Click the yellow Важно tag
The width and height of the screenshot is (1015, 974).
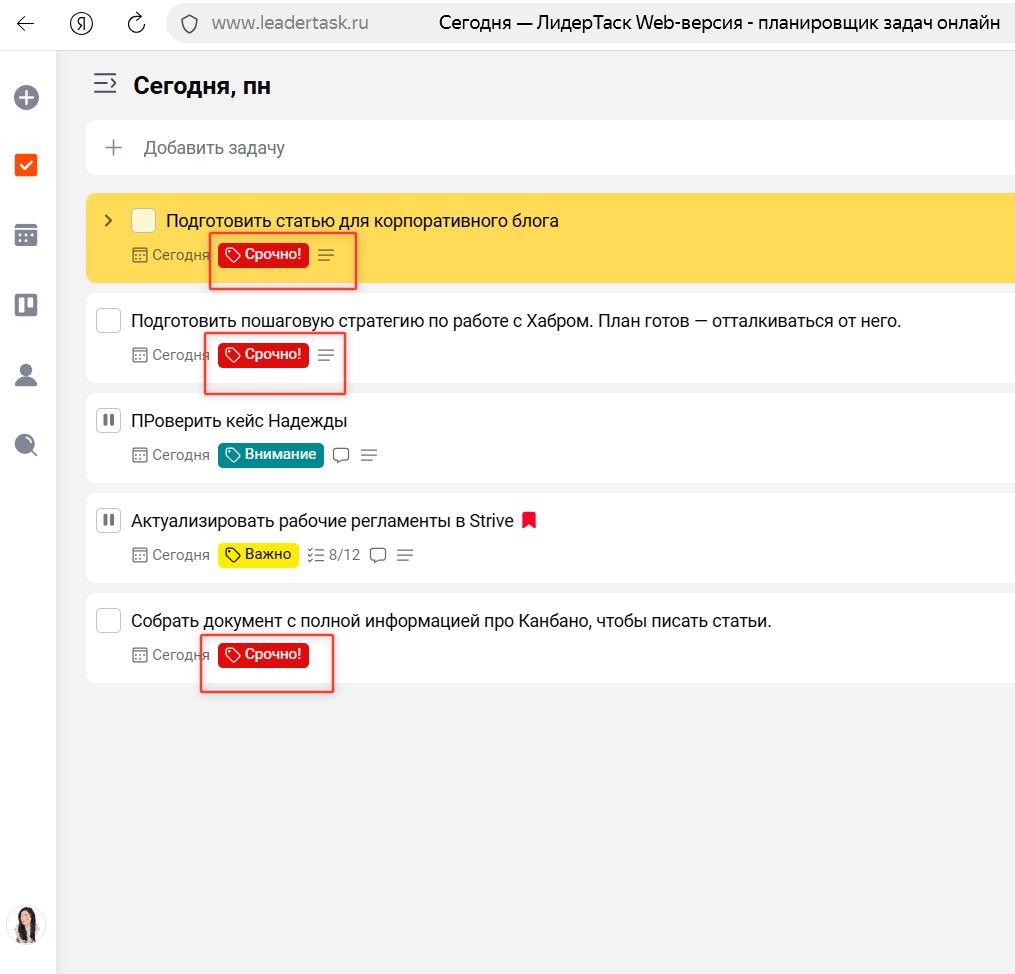pos(258,555)
